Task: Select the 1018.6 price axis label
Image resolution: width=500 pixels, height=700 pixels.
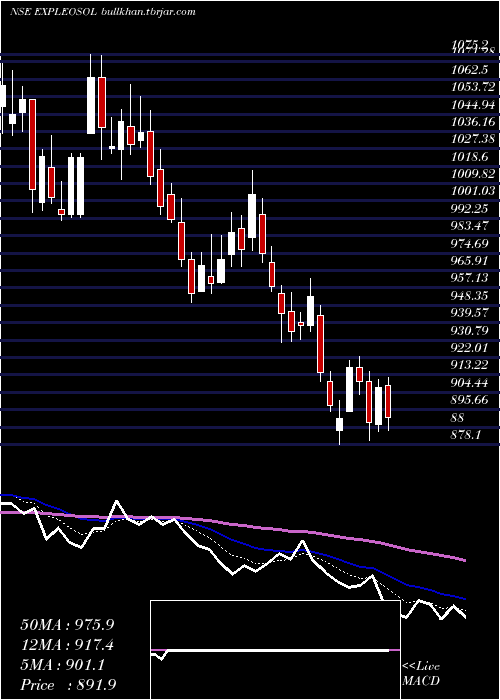Action: tap(470, 157)
